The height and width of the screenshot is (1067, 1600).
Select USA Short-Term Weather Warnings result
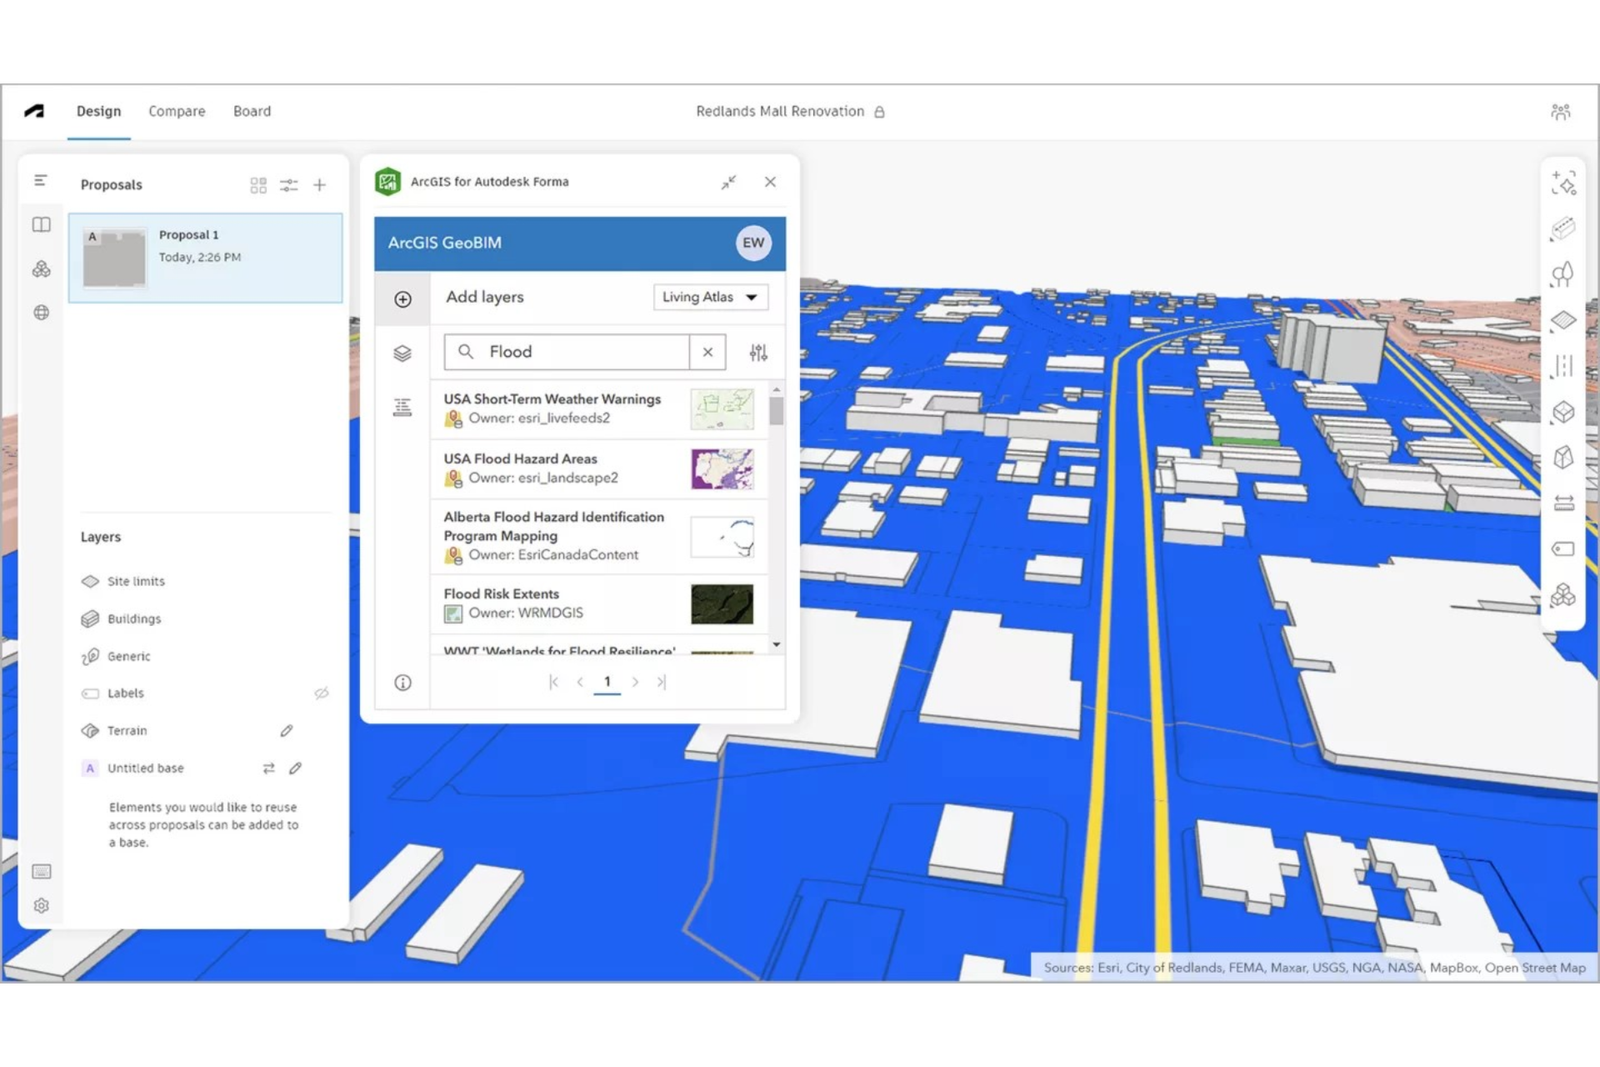[x=599, y=409]
